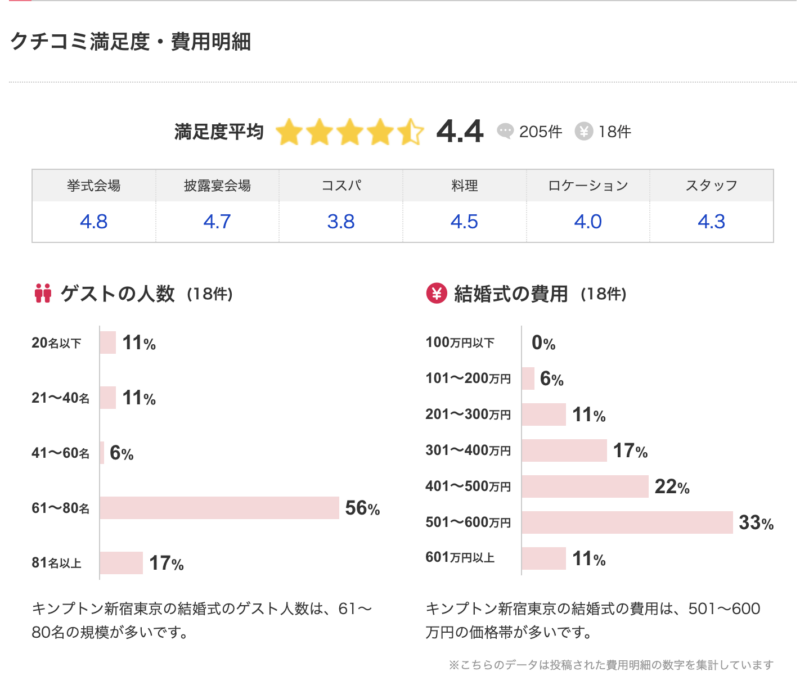The image size is (800, 685).
Task: Click the red guest people icon
Action: coord(43,294)
